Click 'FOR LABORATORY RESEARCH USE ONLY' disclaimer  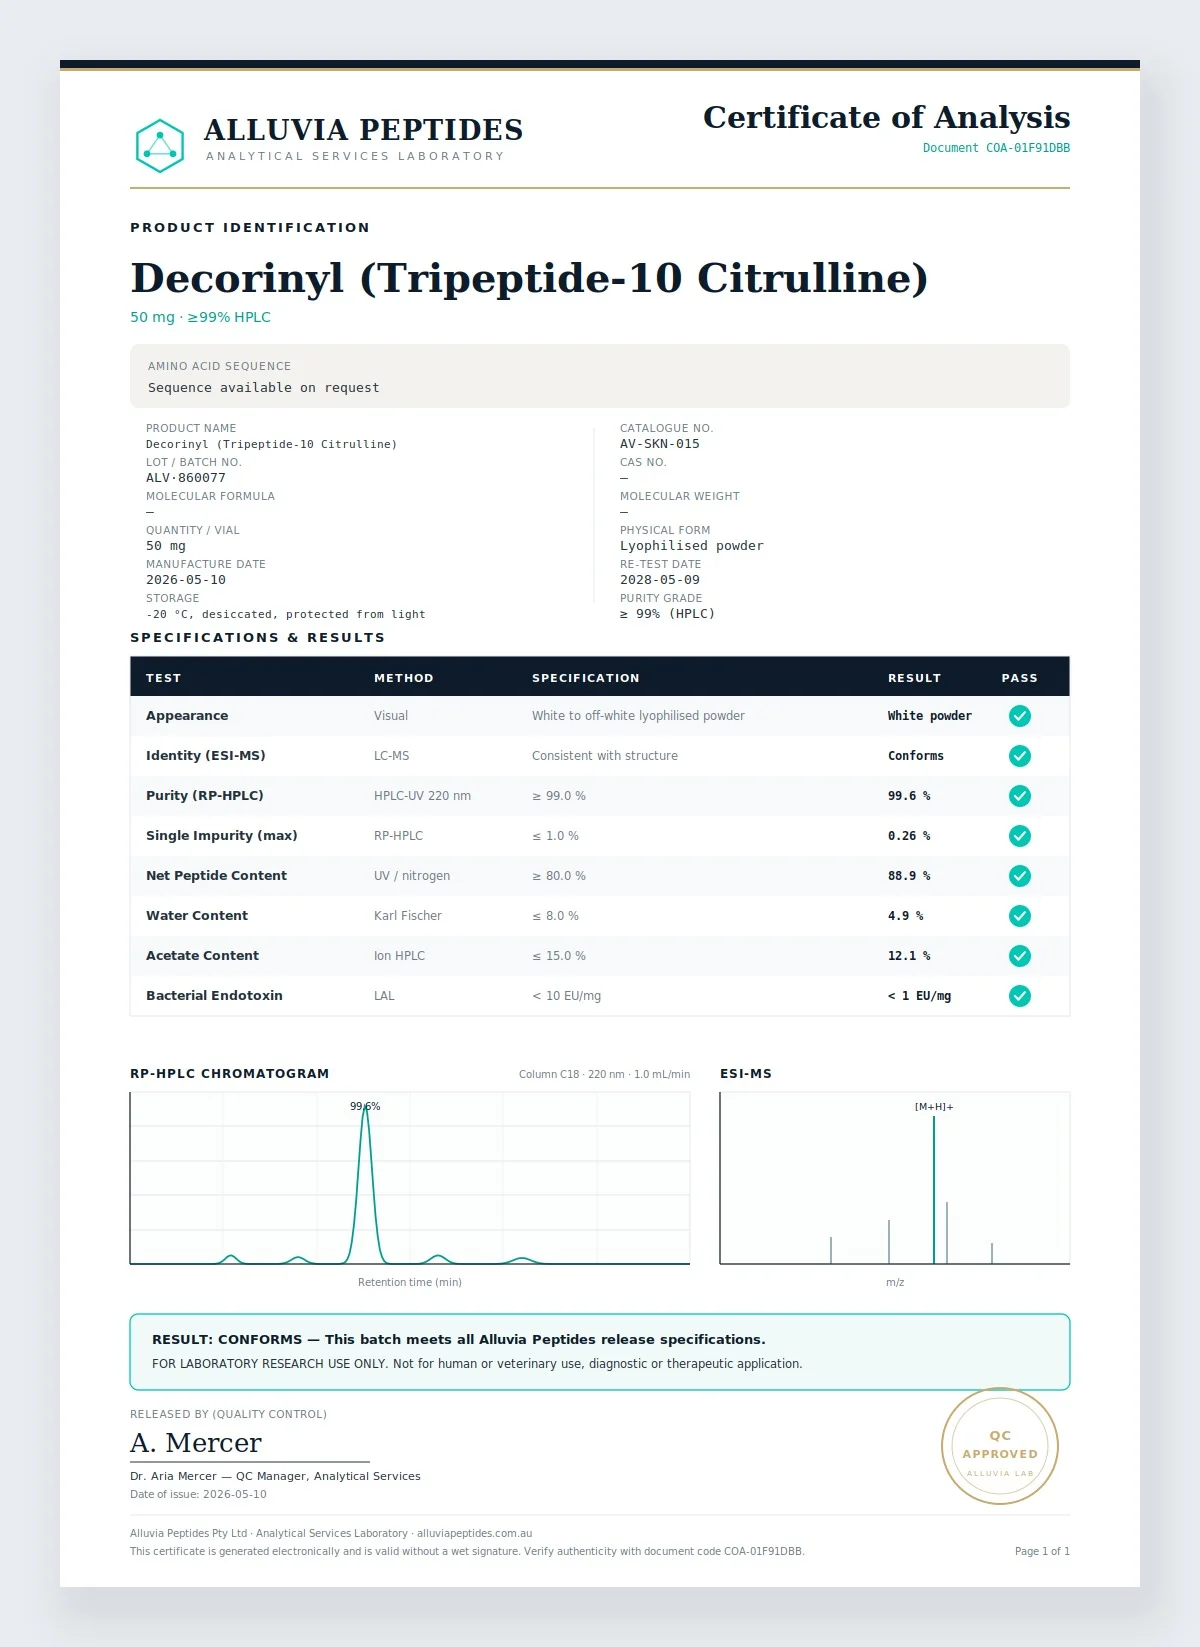point(477,1364)
